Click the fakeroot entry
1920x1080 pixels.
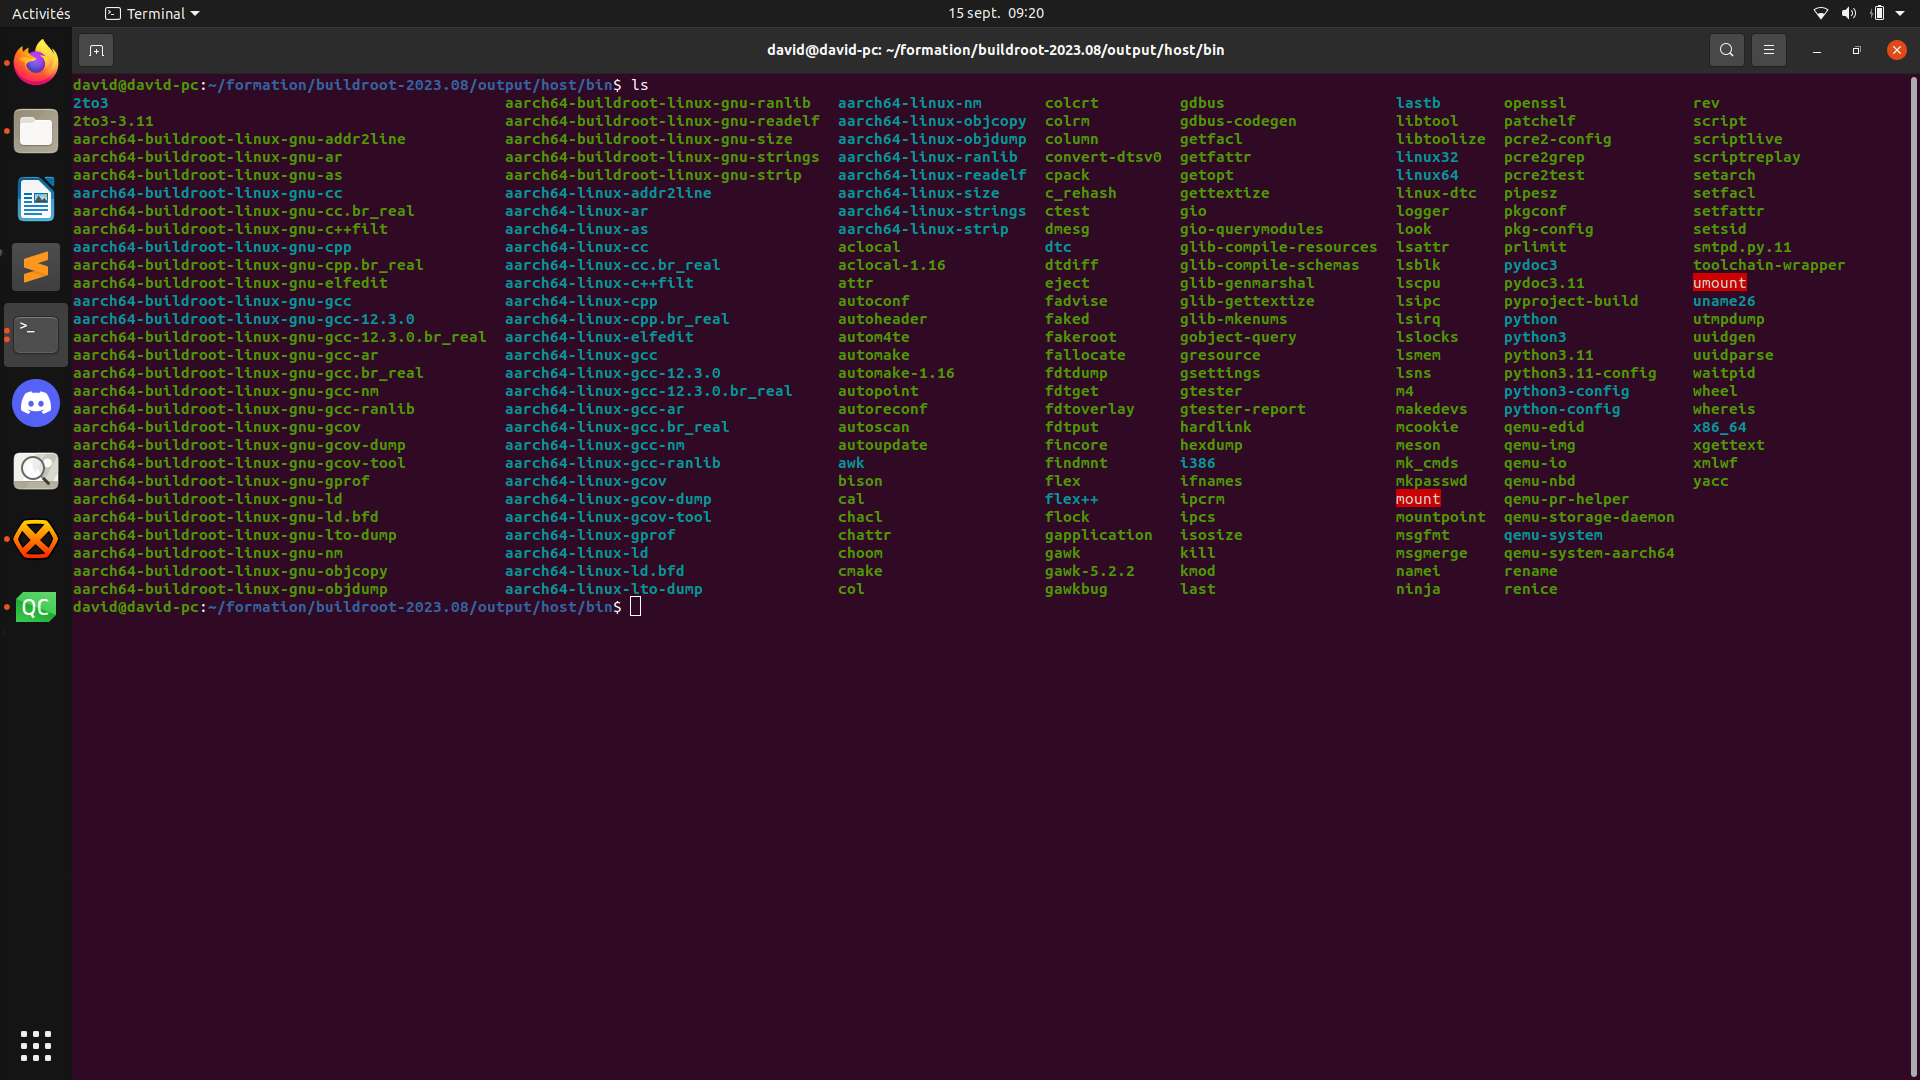tap(1080, 337)
